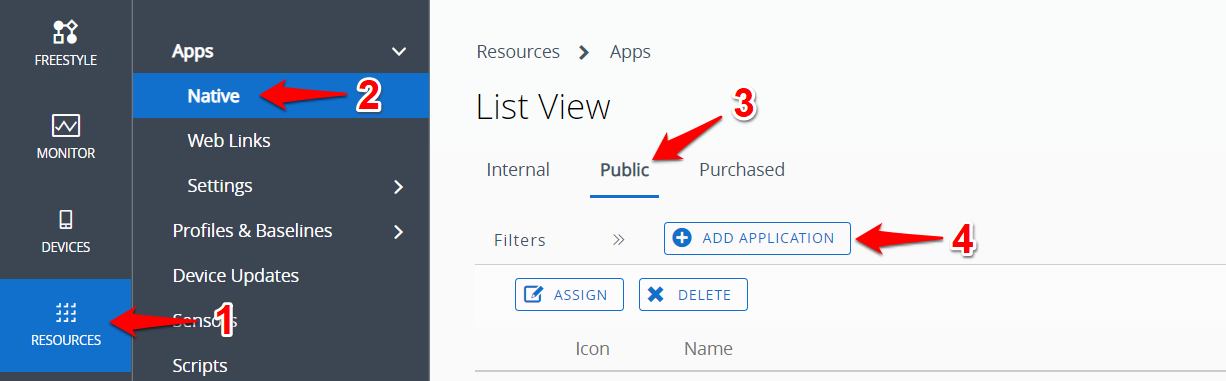1226x381 pixels.
Task: Click the plus icon on Add Application
Action: pos(683,238)
